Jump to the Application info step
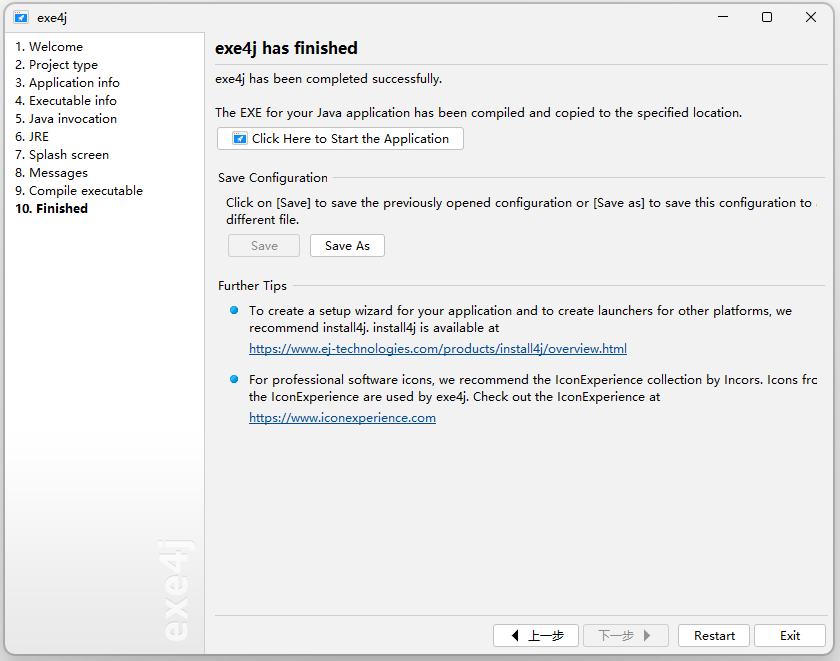The height and width of the screenshot is (661, 840). [x=67, y=83]
